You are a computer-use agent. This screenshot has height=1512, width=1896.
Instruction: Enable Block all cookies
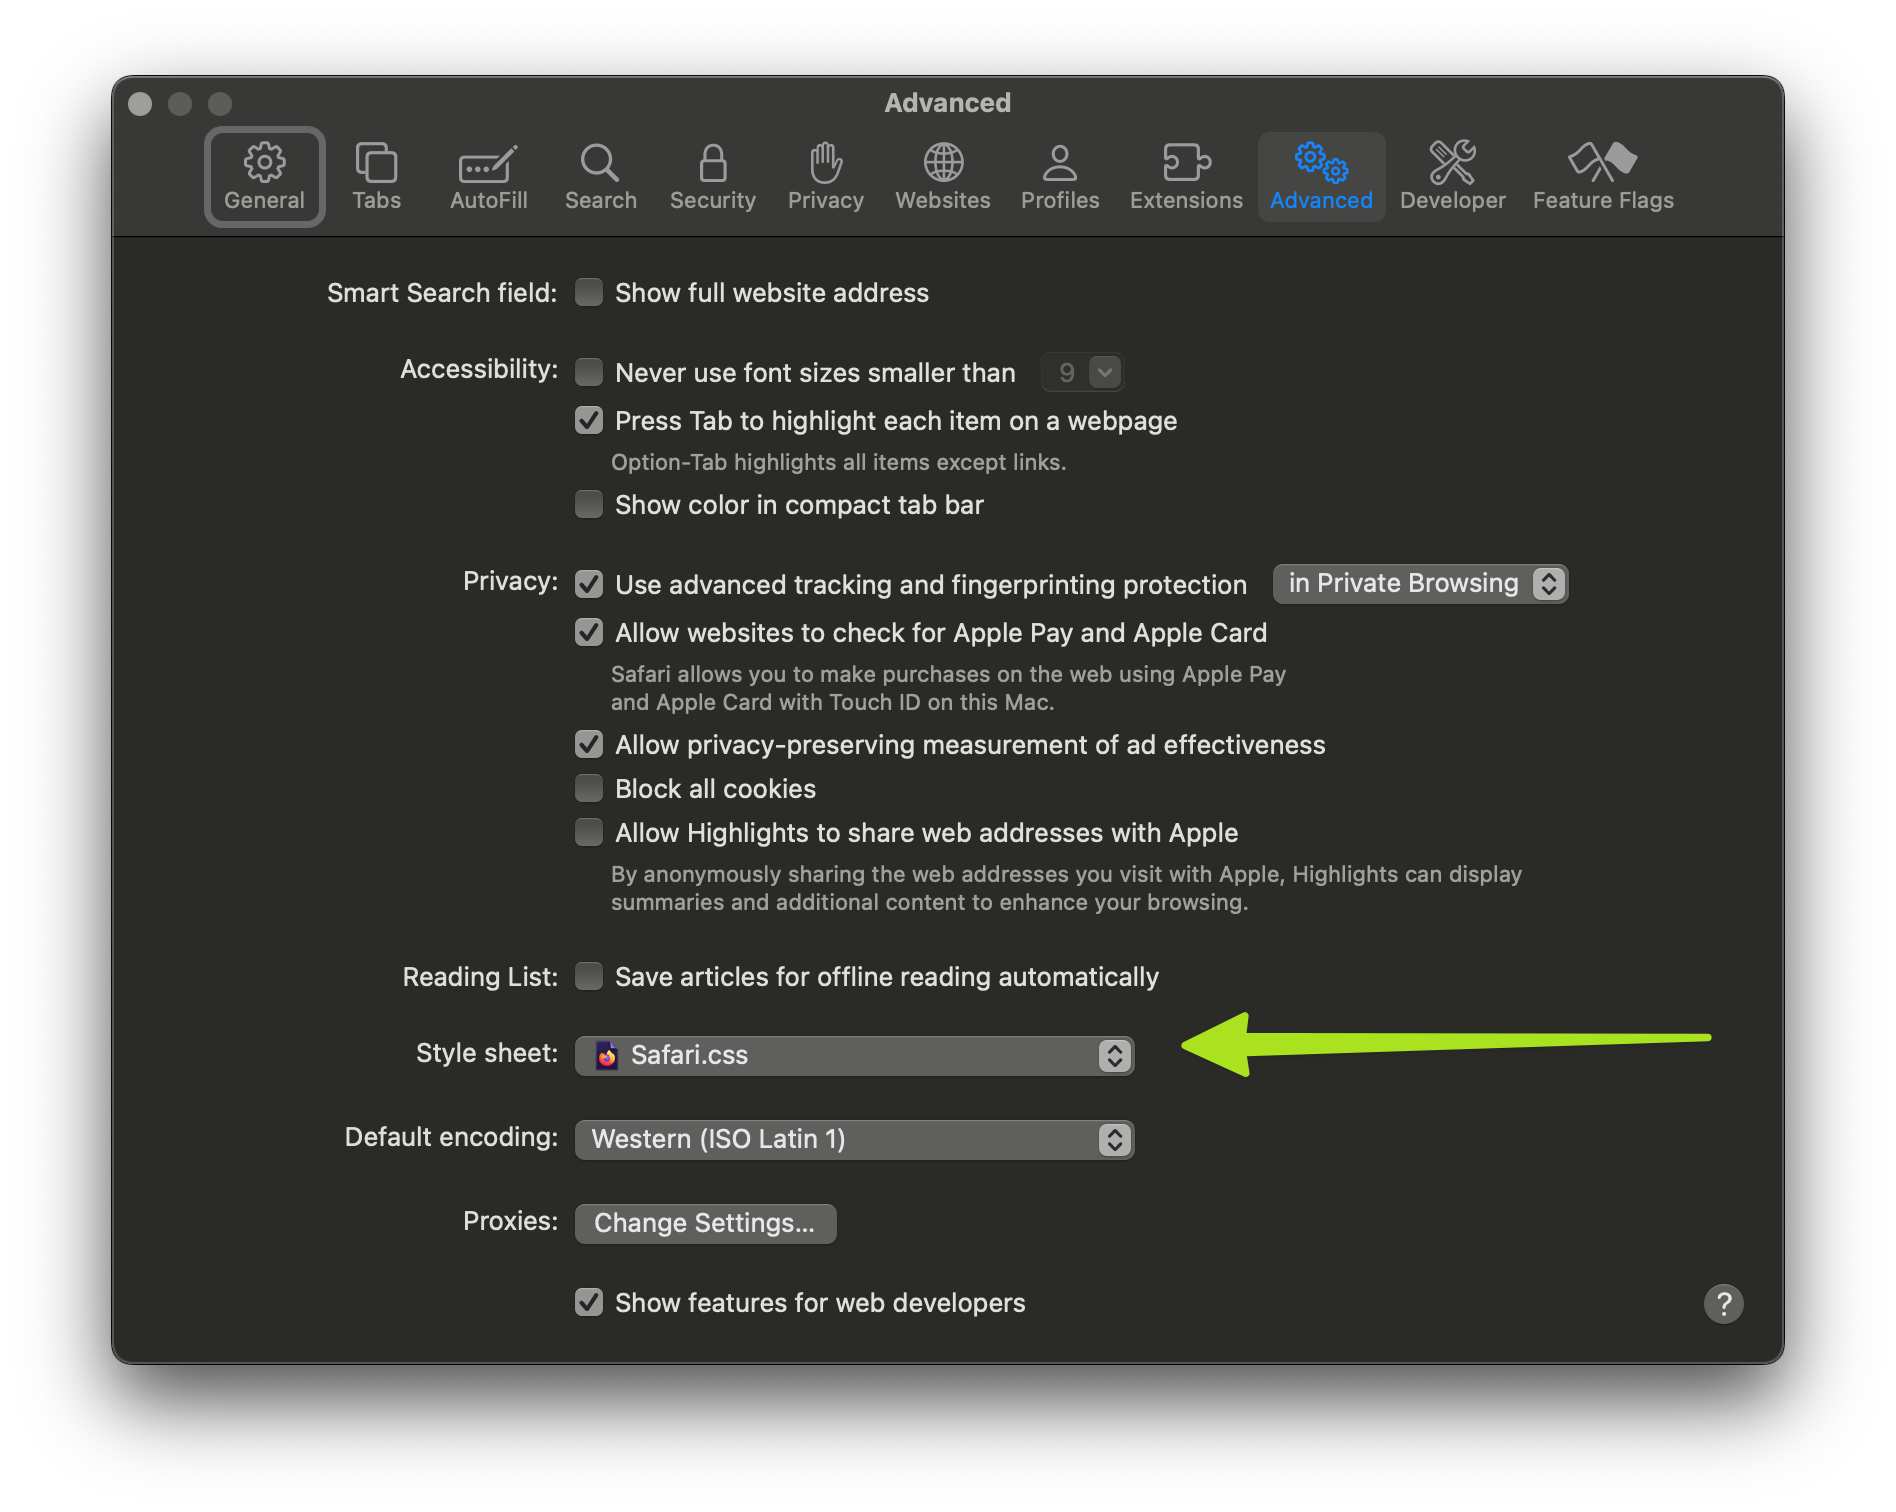point(589,788)
